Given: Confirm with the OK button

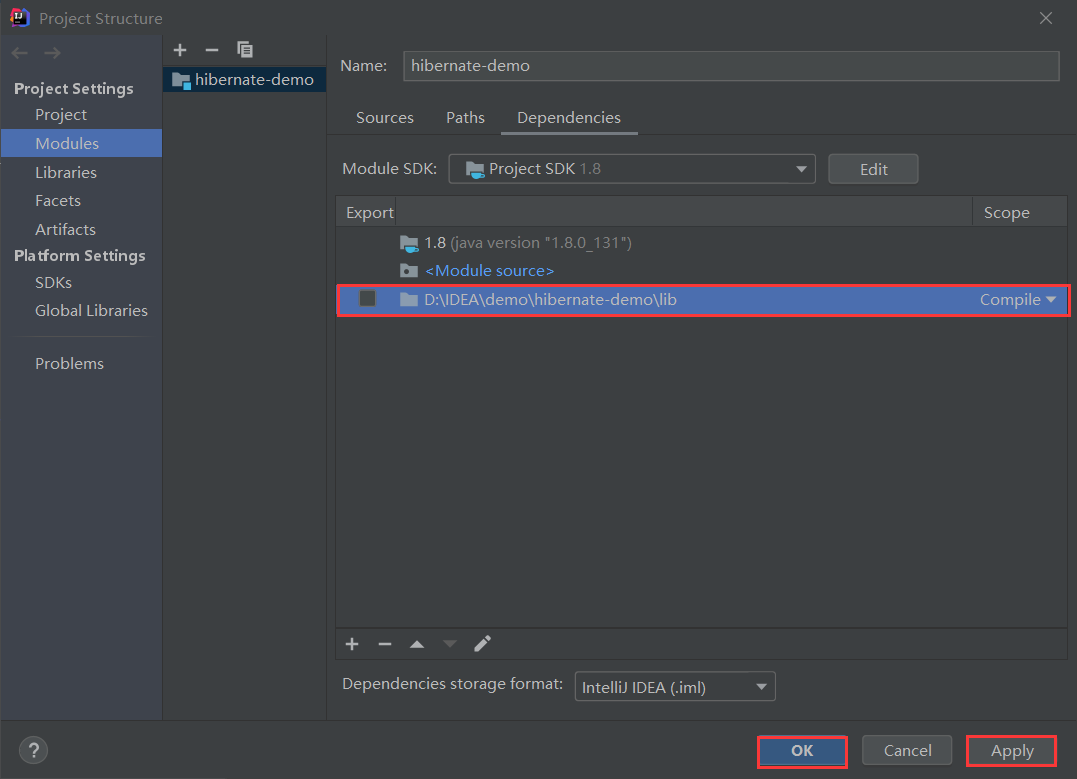Looking at the screenshot, I should [802, 751].
